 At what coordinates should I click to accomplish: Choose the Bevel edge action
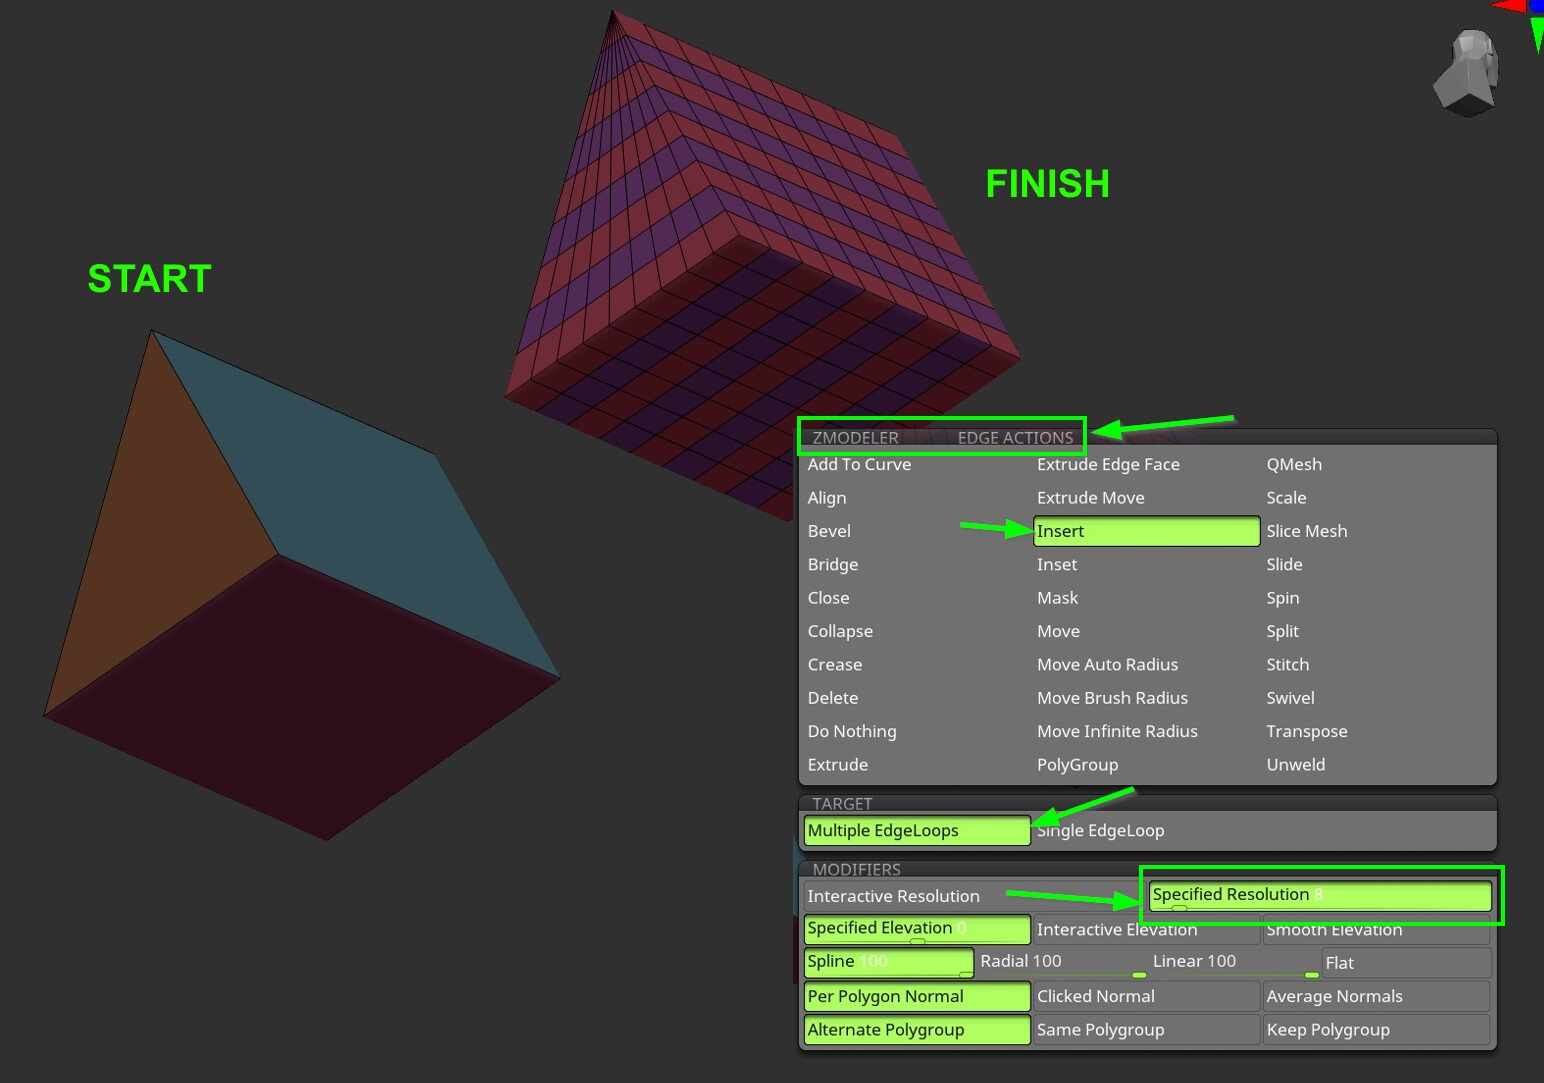829,531
